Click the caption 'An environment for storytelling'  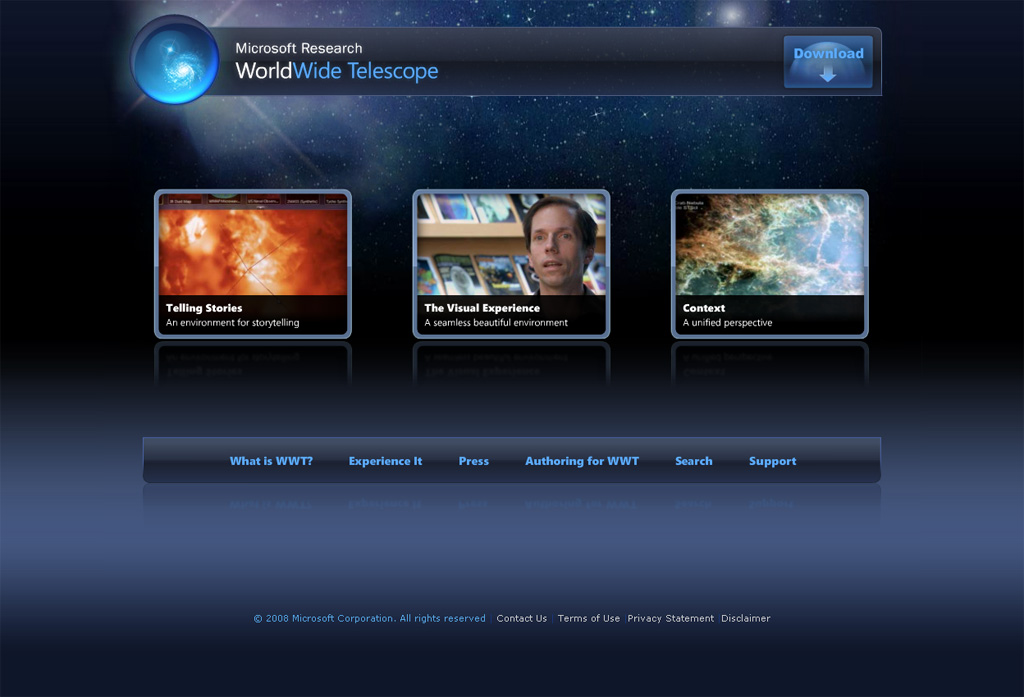point(232,323)
